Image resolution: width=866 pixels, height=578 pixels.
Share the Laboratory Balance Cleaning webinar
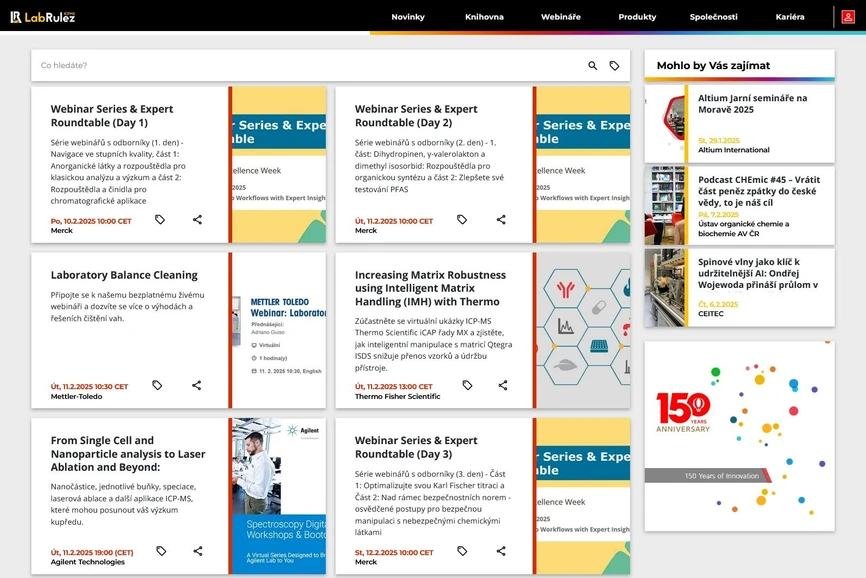coord(197,385)
